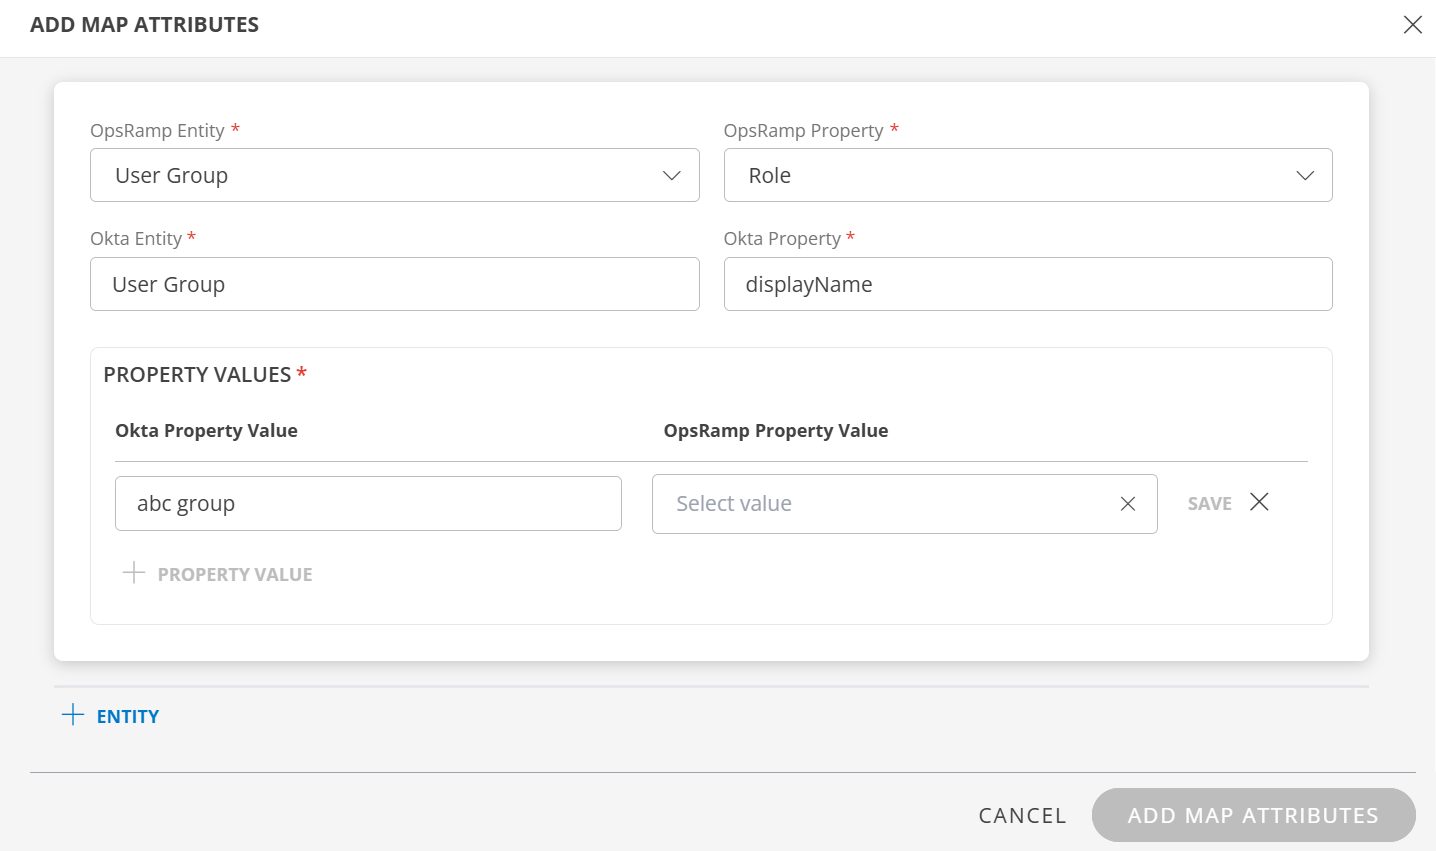The height and width of the screenshot is (851, 1436).
Task: Select the Okta Property field showing displayName
Action: 1028,284
